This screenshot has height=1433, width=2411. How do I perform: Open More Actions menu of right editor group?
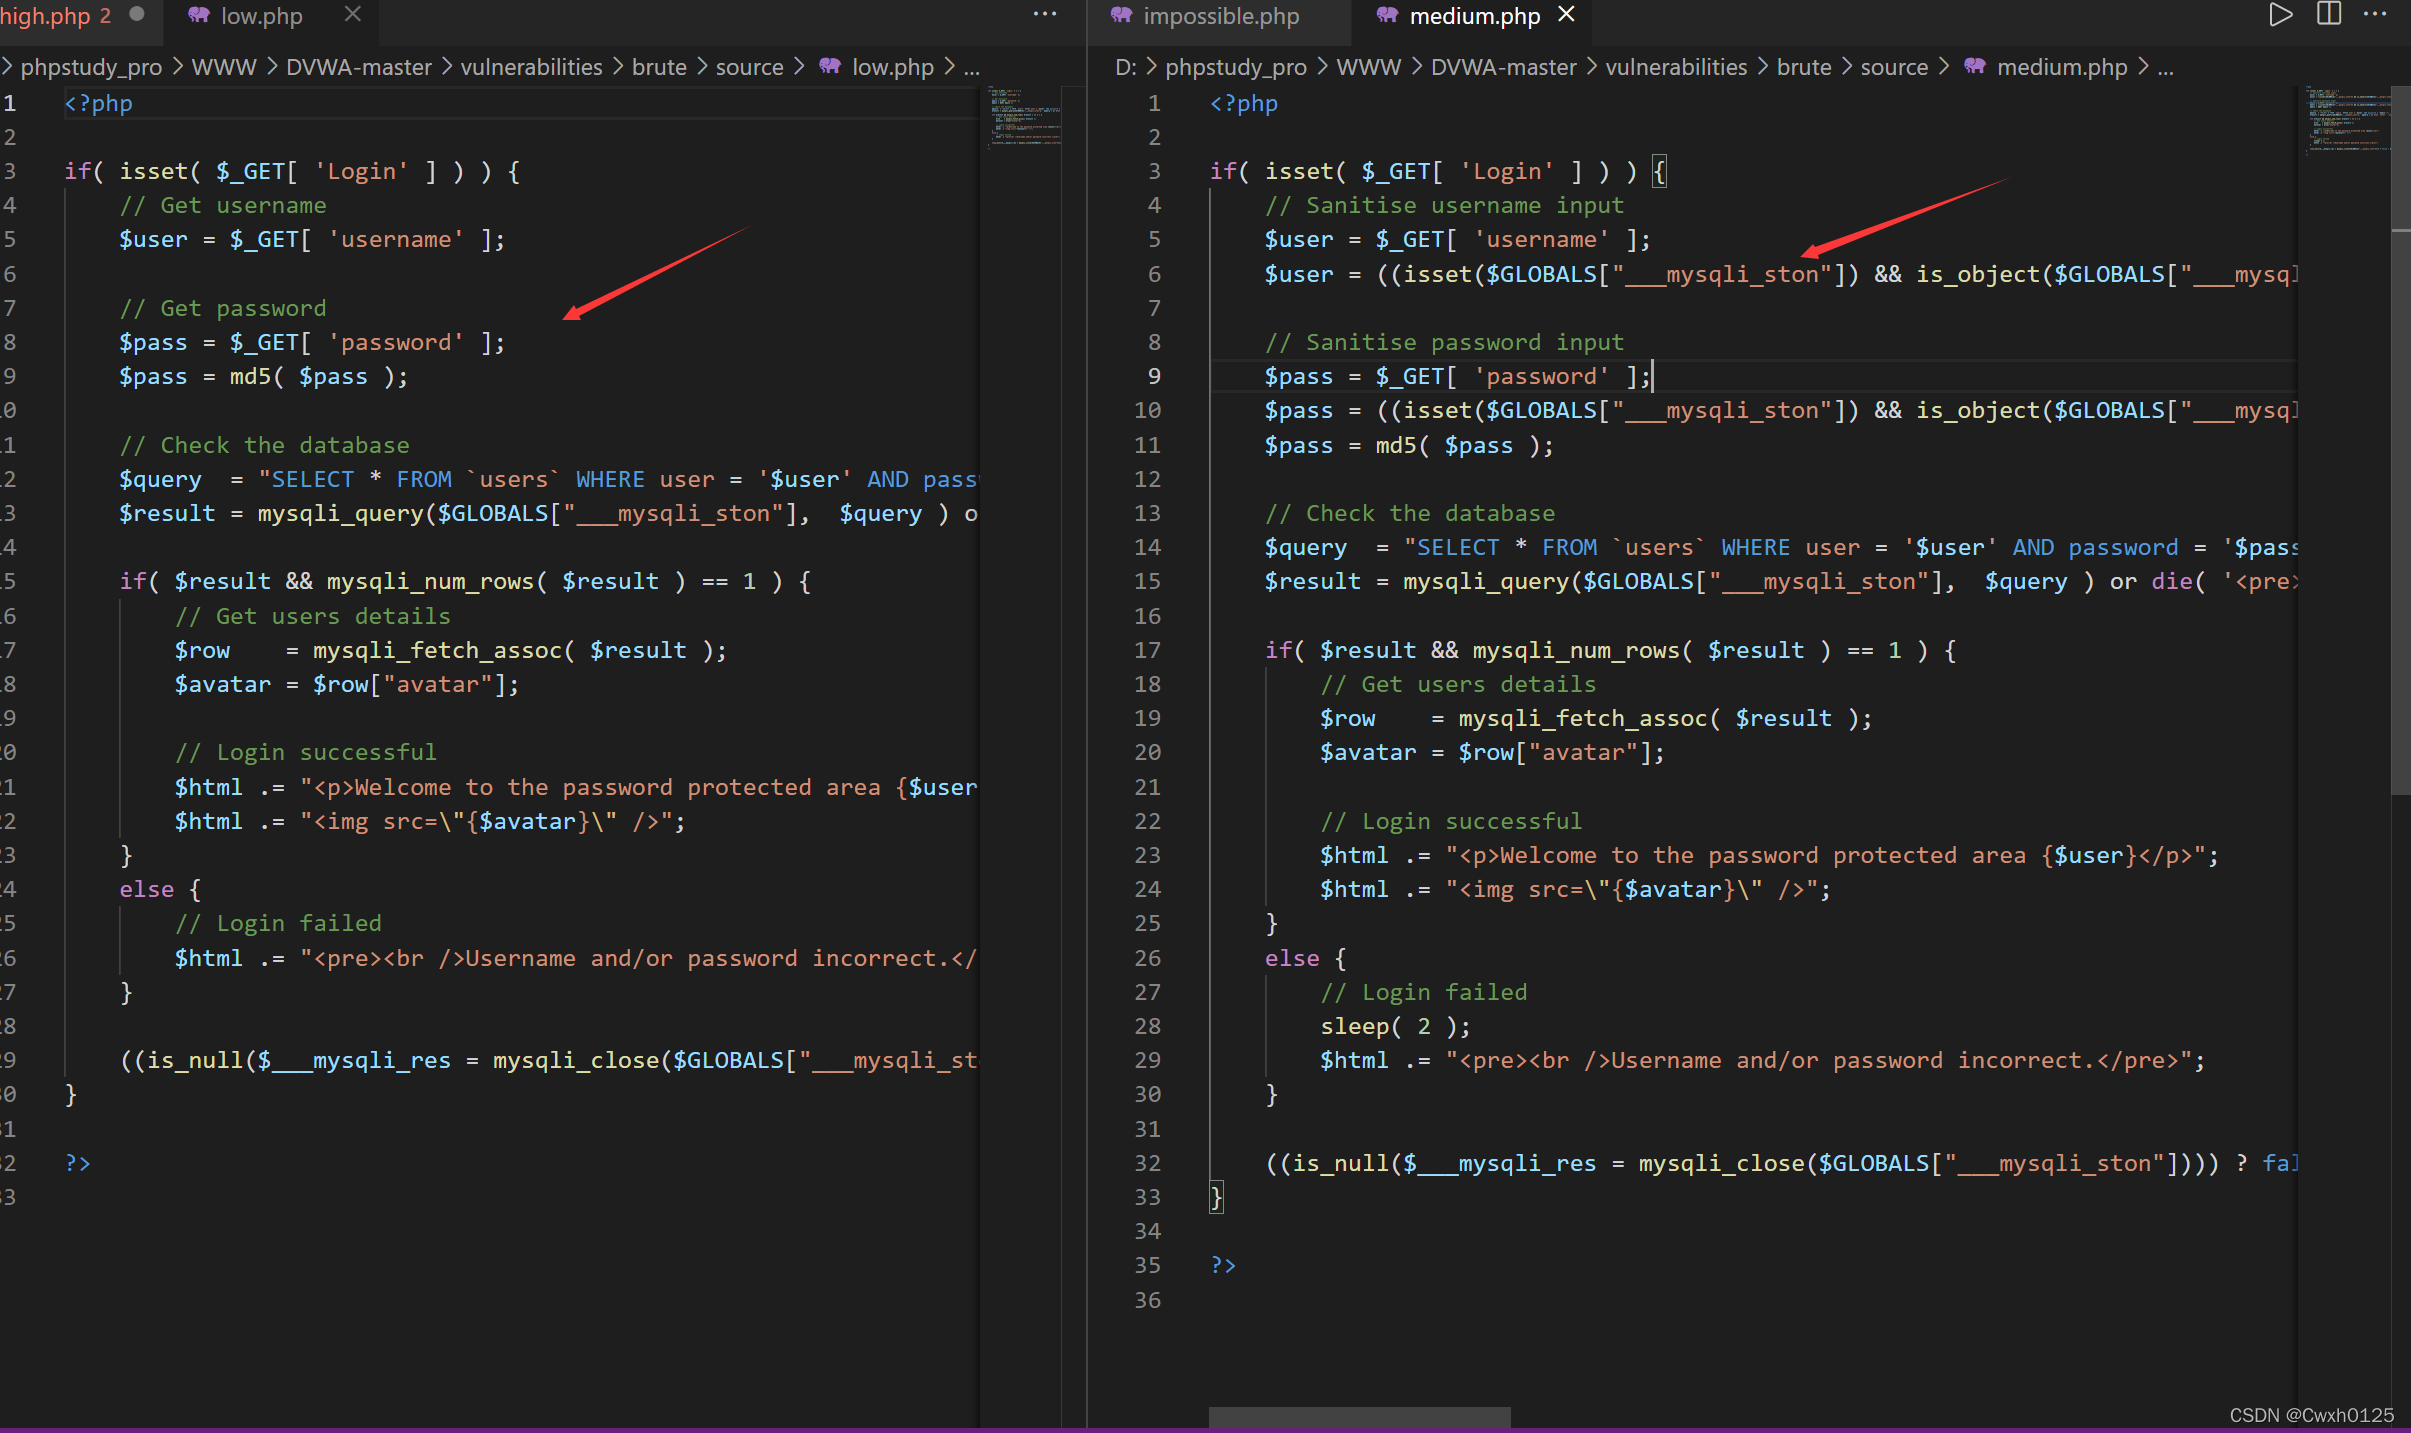tap(2375, 15)
